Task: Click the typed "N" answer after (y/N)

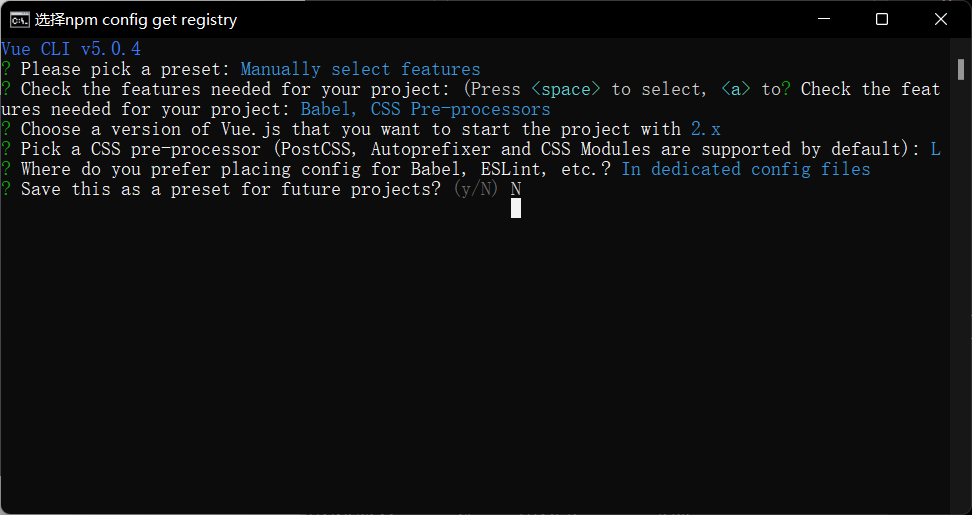Action: (516, 189)
